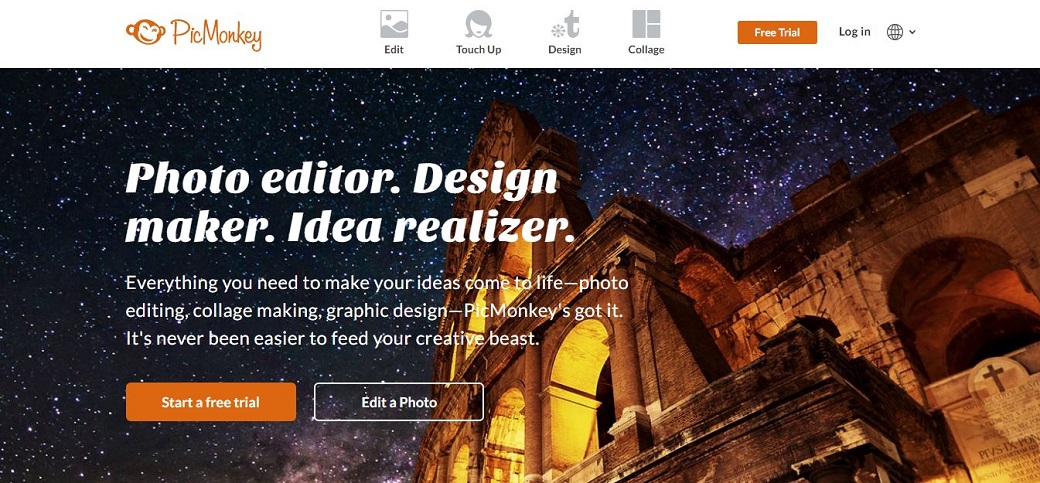The width and height of the screenshot is (1040, 483).
Task: Open the Touch Up face icon
Action: pos(478,24)
